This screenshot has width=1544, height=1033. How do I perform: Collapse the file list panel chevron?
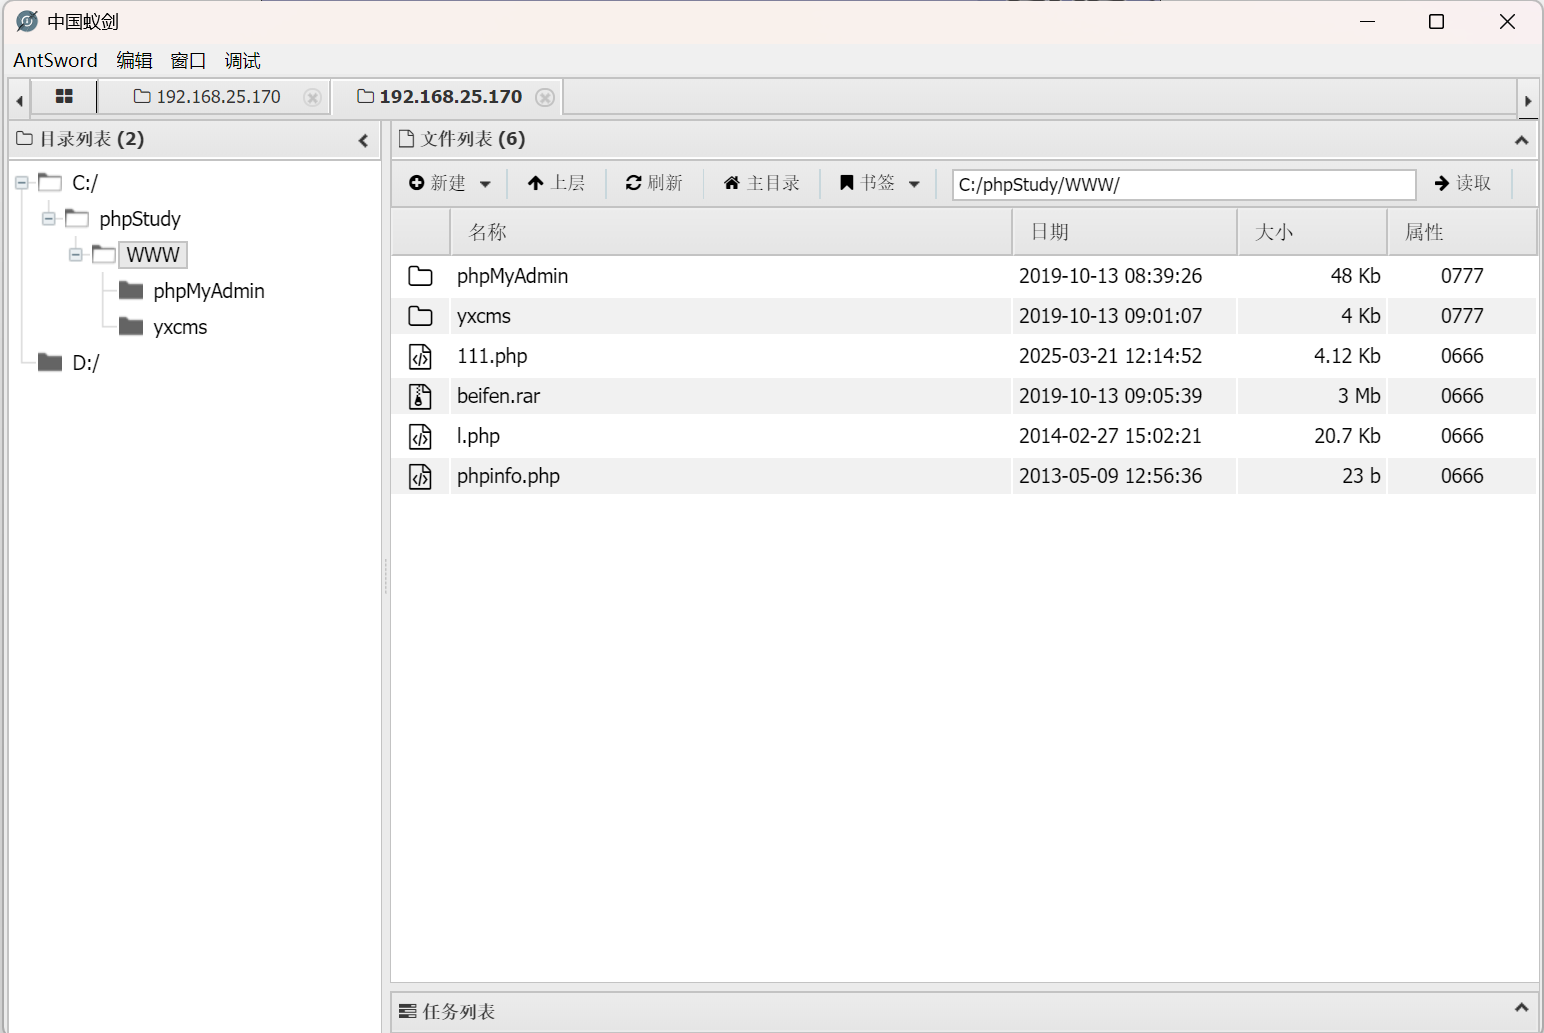click(1521, 141)
